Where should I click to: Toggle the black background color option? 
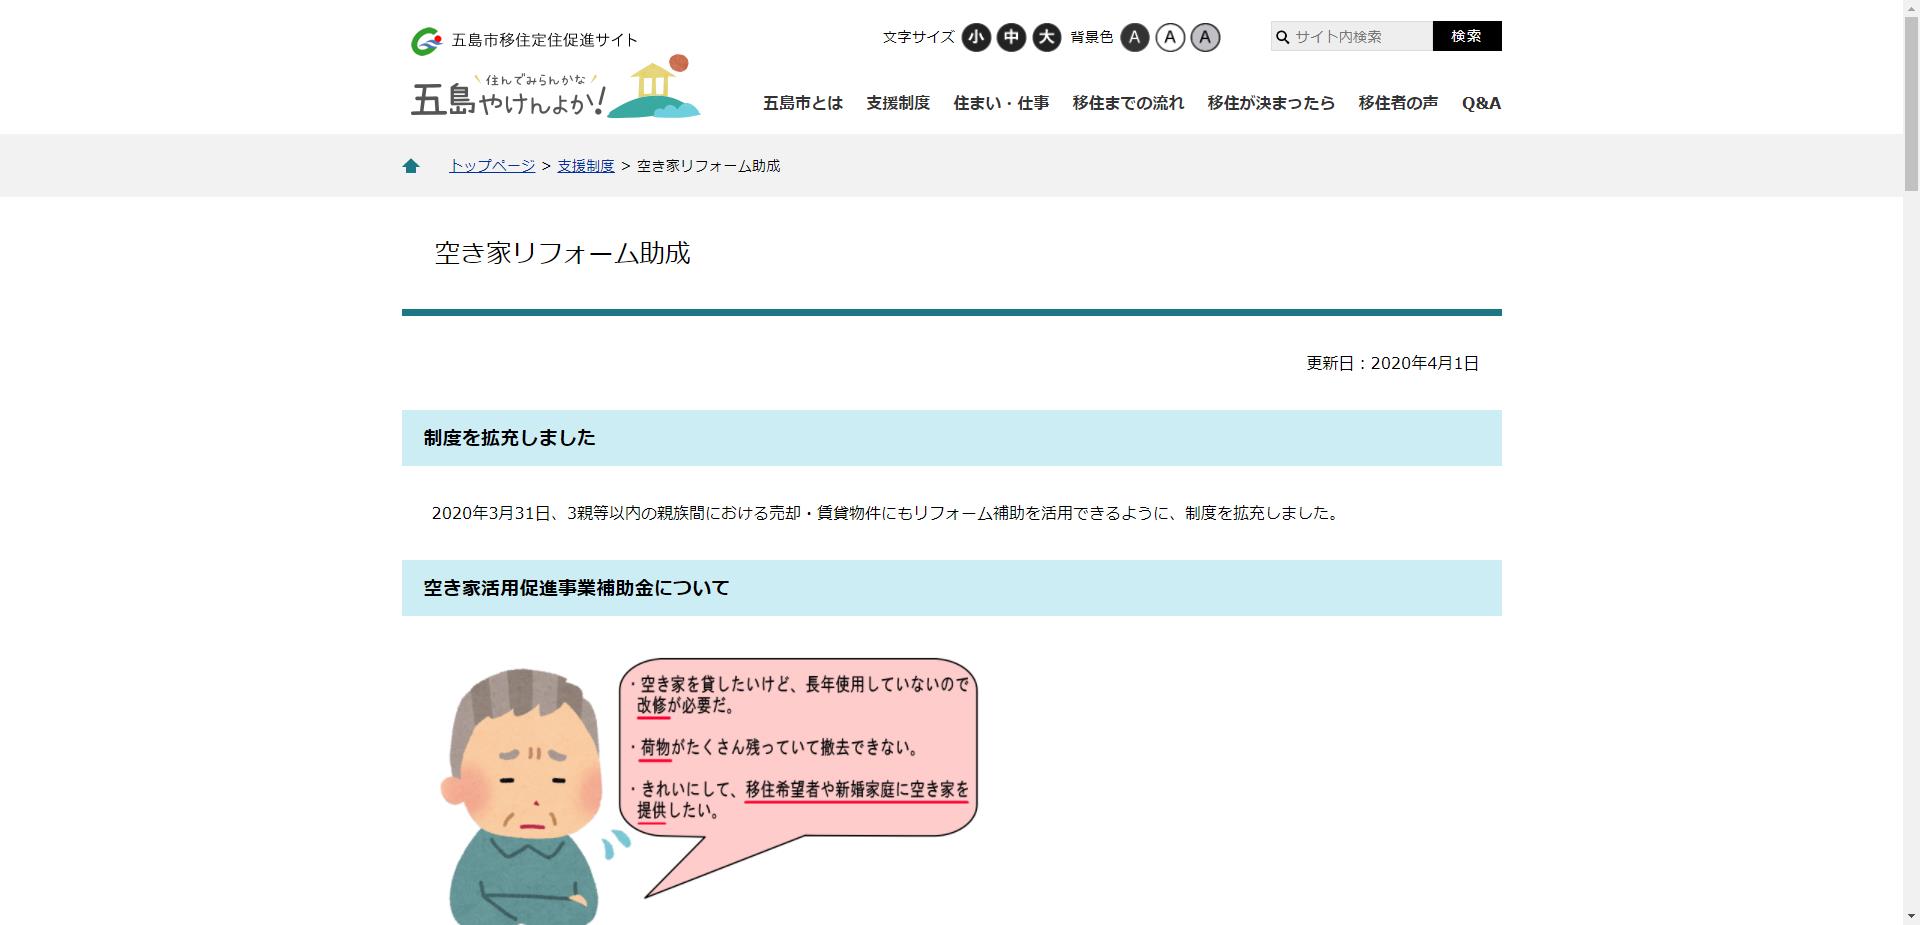tap(1135, 37)
